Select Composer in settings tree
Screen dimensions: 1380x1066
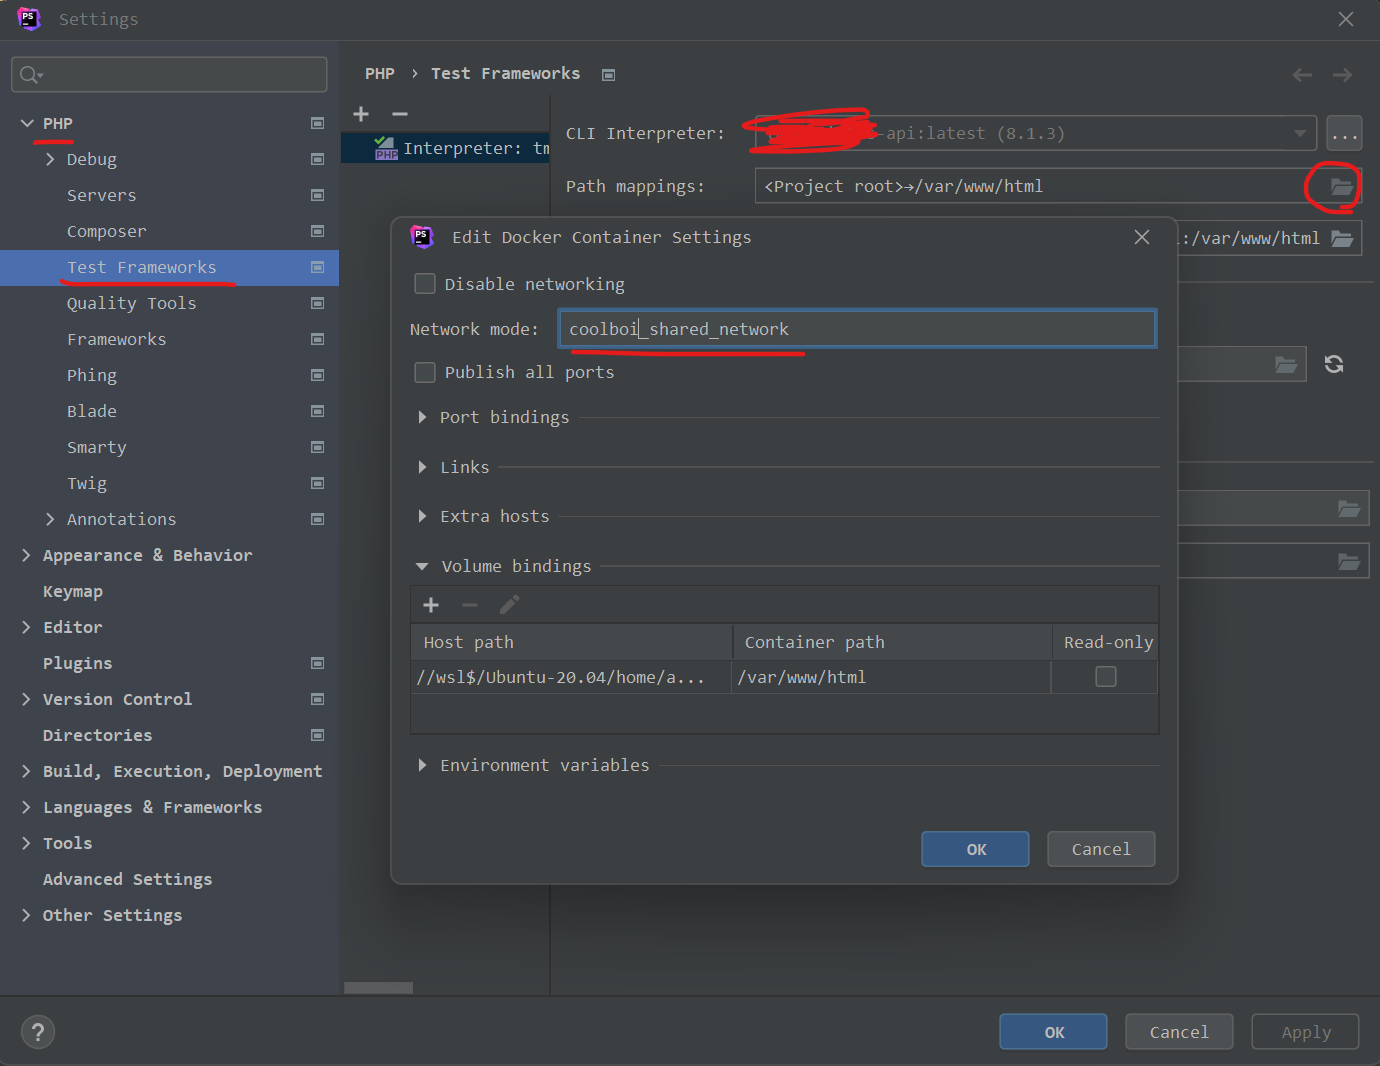(x=106, y=231)
